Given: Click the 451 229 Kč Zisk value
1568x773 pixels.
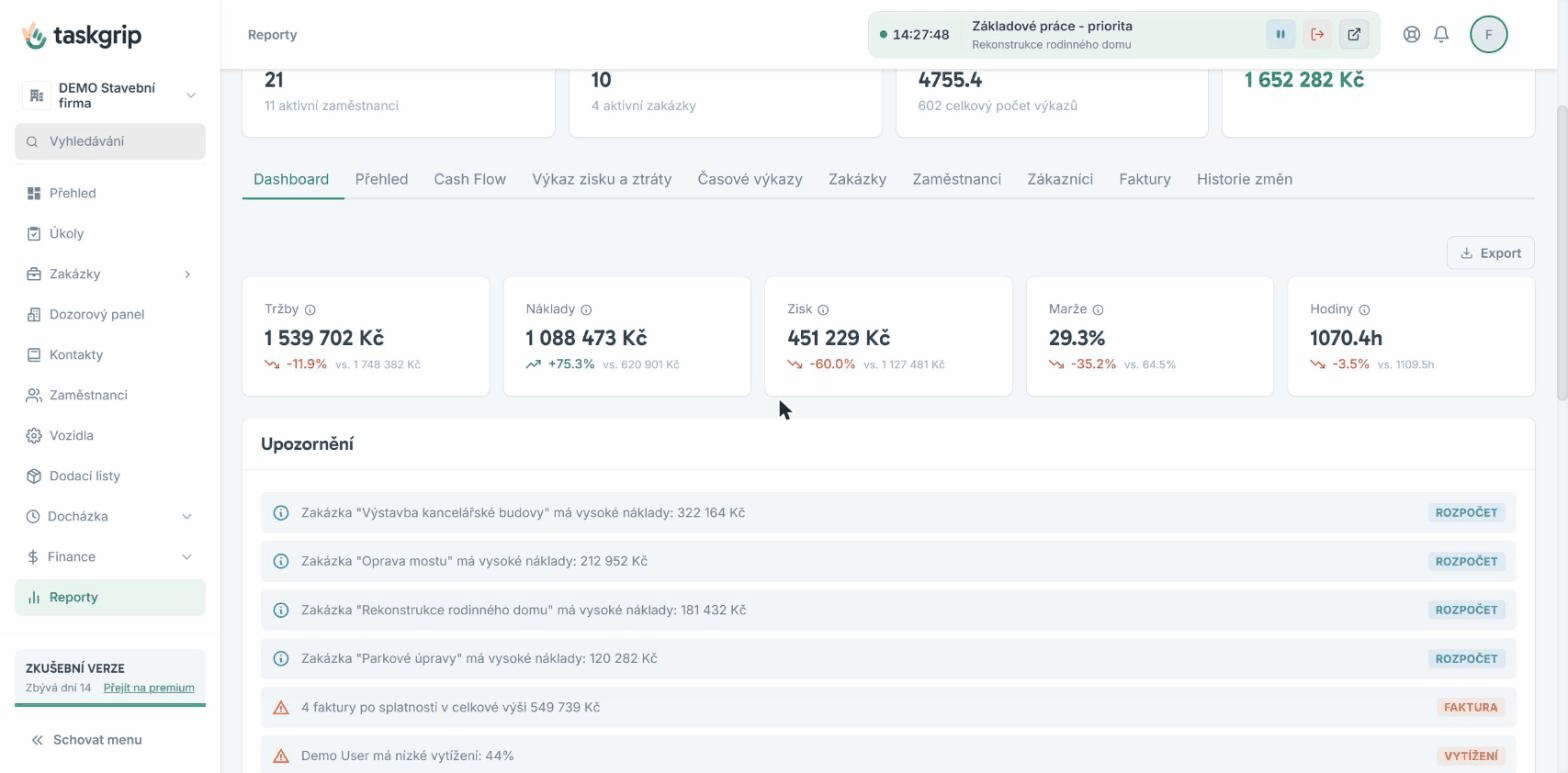Looking at the screenshot, I should (838, 338).
